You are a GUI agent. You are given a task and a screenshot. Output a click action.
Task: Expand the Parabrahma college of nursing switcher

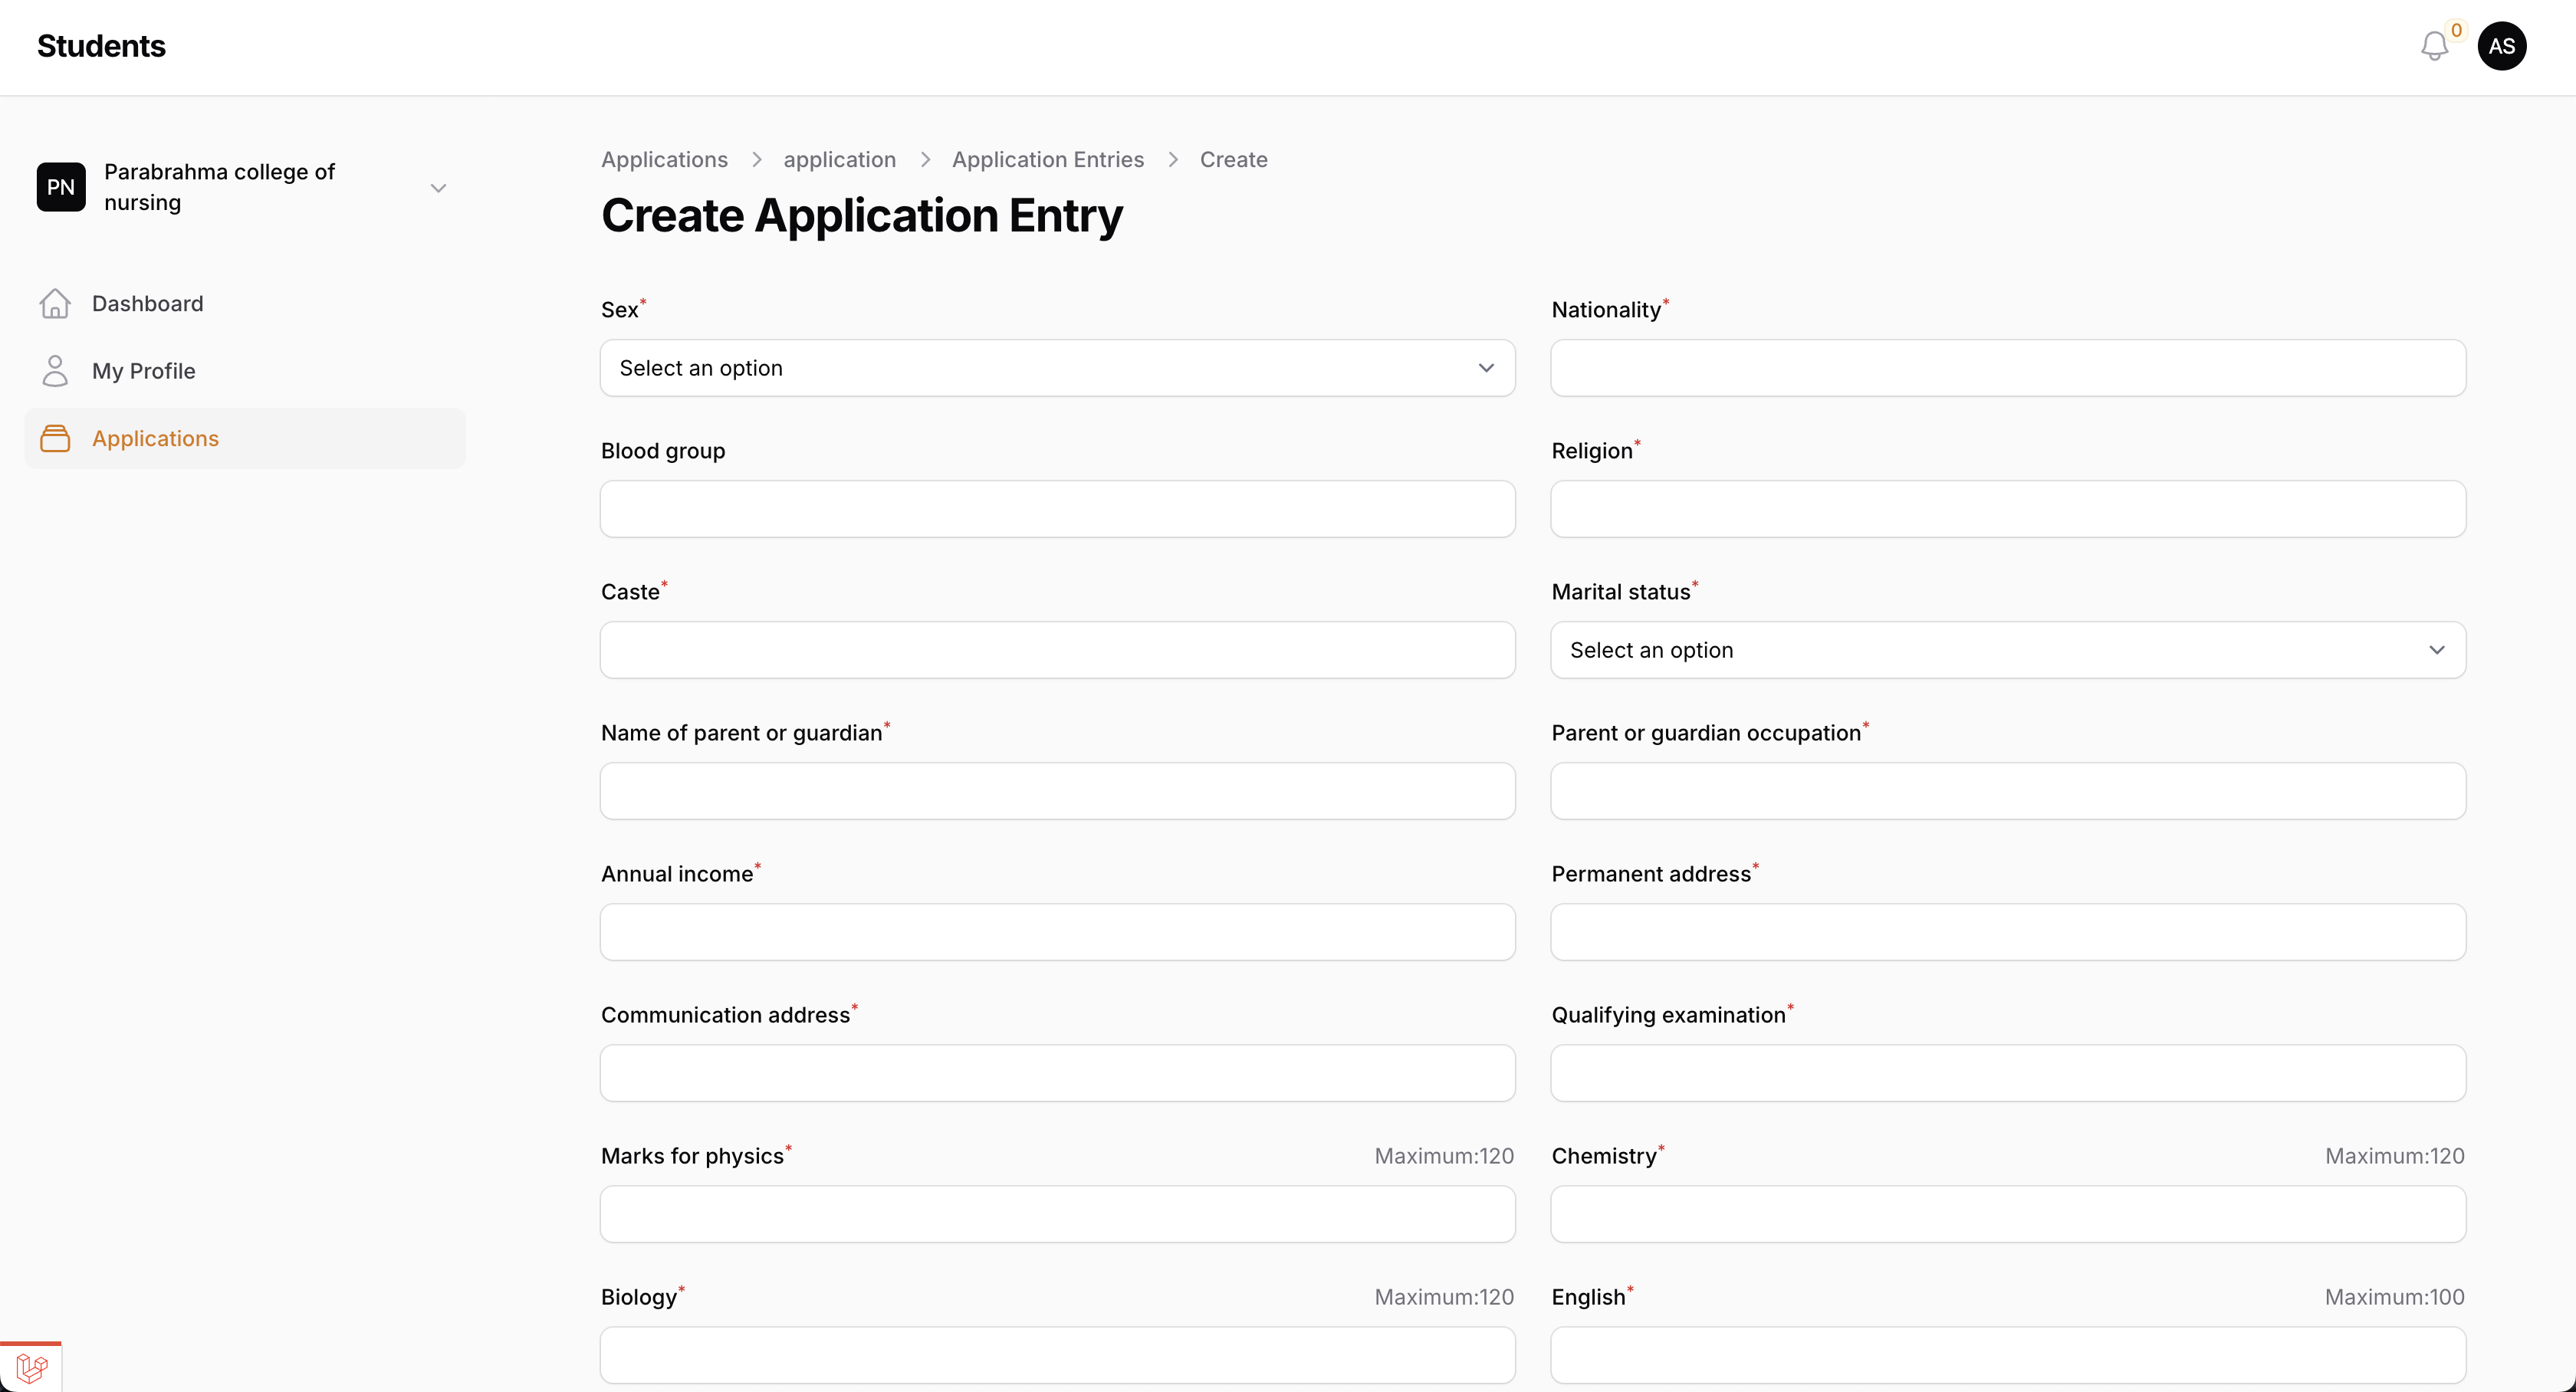coord(245,187)
